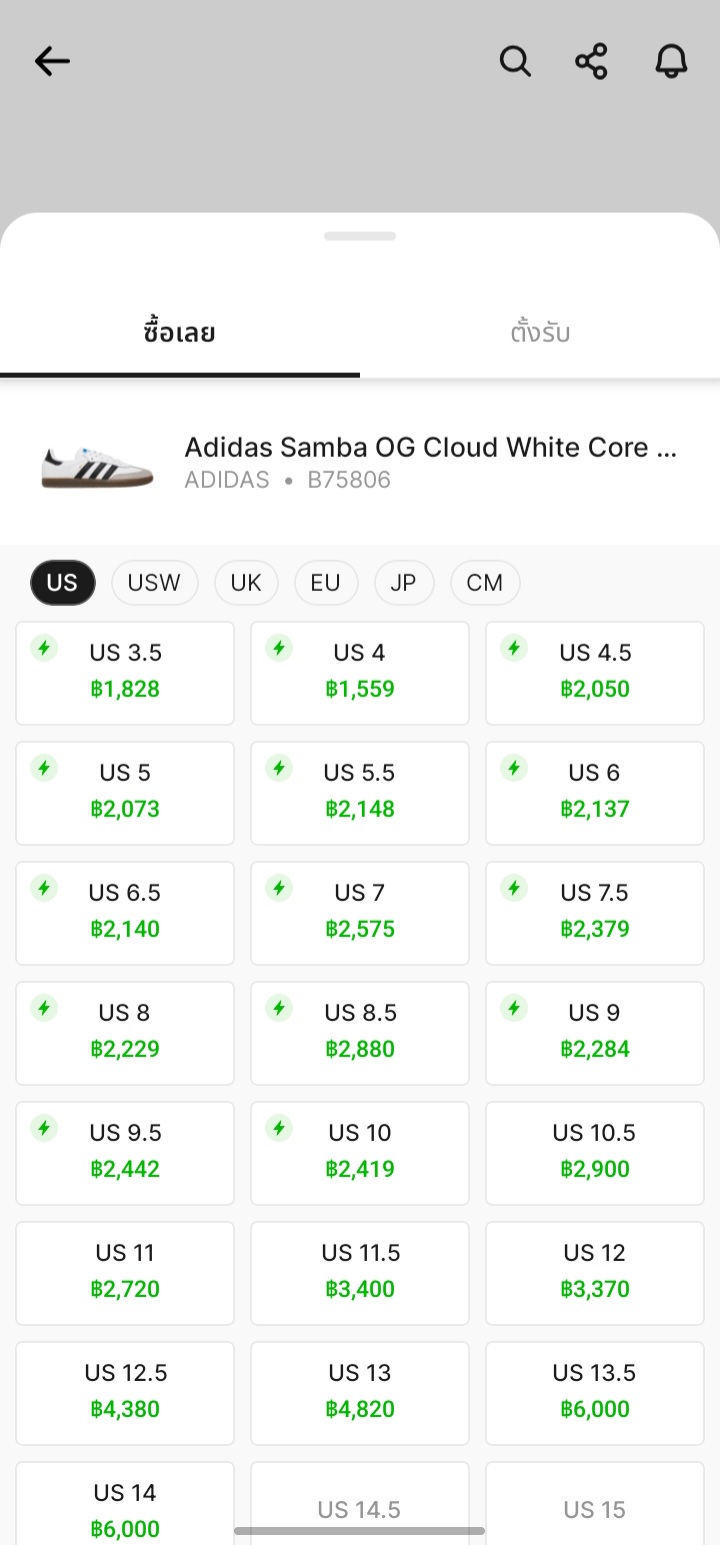
Task: Tap the share icon
Action: coord(592,62)
